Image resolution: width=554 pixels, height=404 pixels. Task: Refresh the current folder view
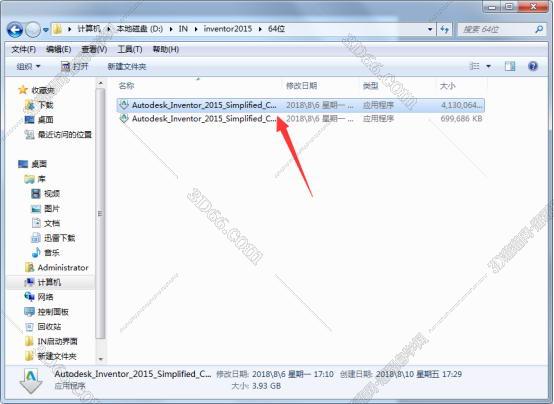coord(445,29)
